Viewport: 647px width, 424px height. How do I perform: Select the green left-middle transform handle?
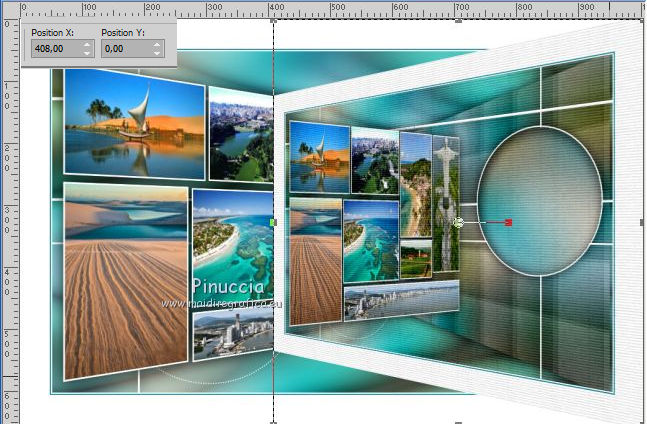coord(273,223)
